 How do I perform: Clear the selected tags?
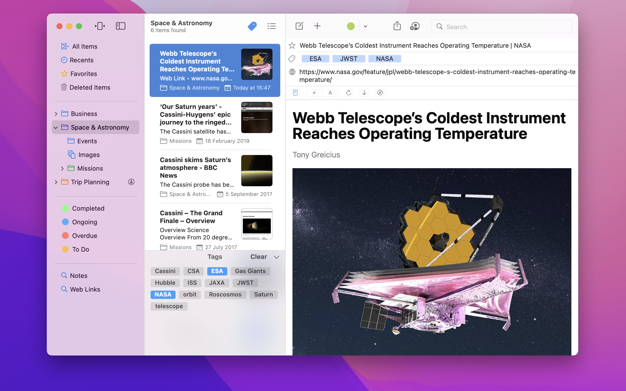[x=258, y=257]
